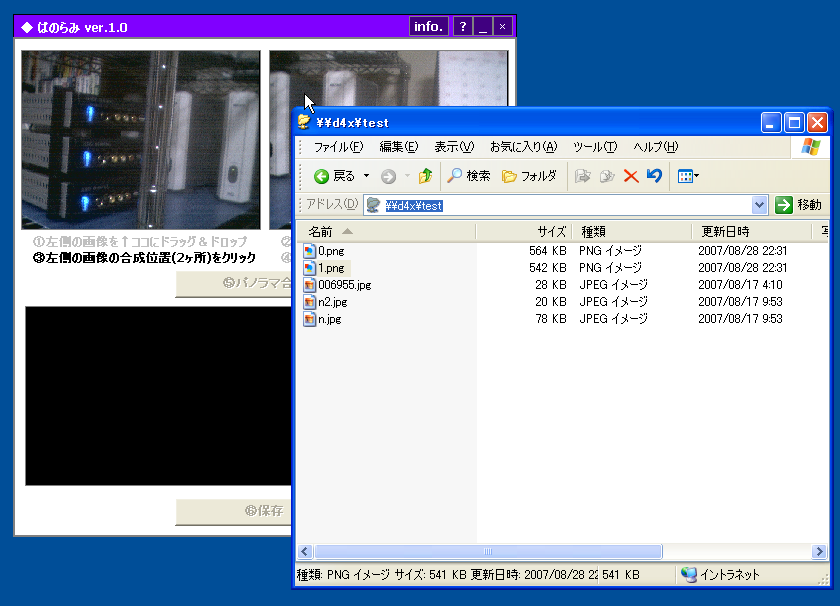
Task: Click the horizontal scrollbar thumb in Explorer
Action: coord(488,551)
